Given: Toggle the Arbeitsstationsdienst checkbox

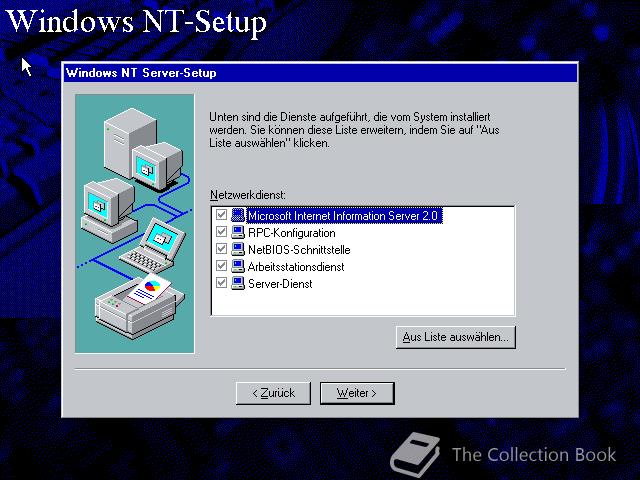Looking at the screenshot, I should click(221, 266).
